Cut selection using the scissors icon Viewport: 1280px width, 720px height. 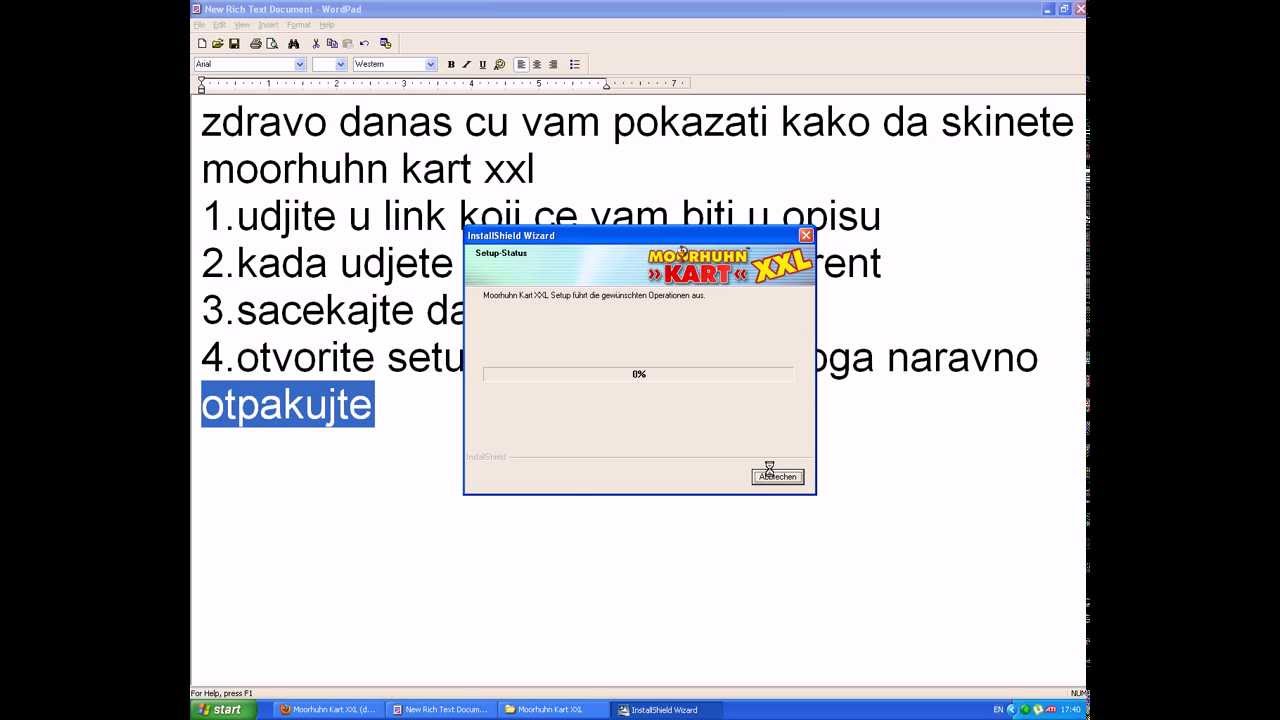316,44
